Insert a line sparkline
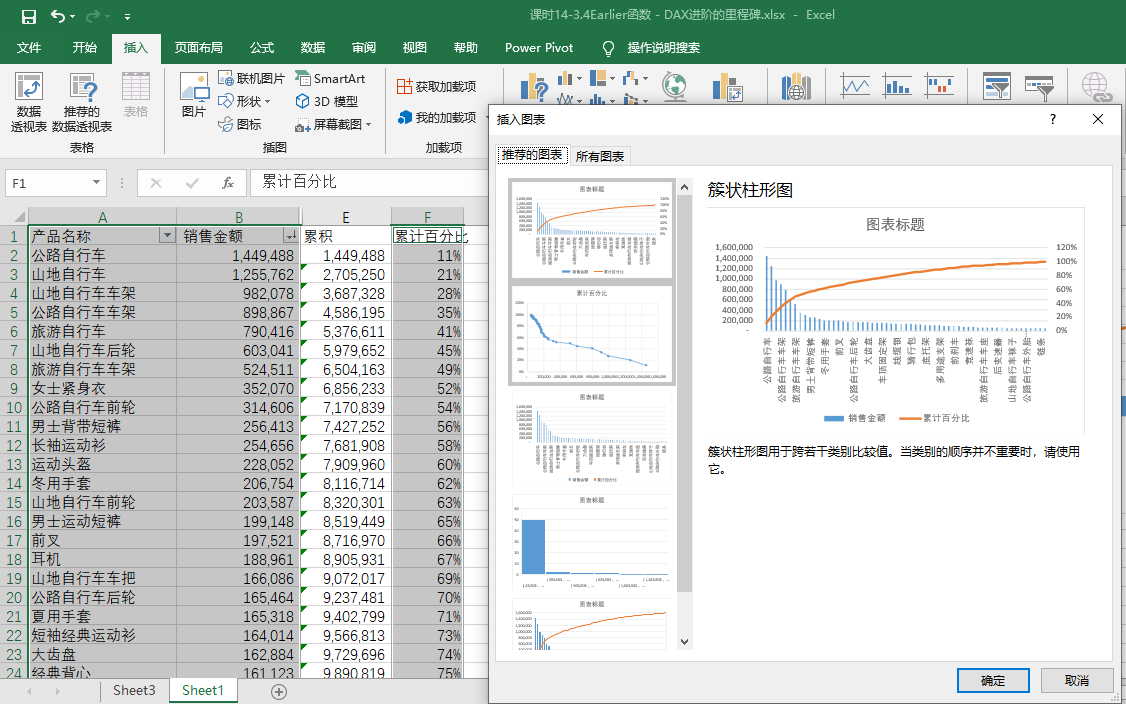The width and height of the screenshot is (1126, 704). coord(855,86)
